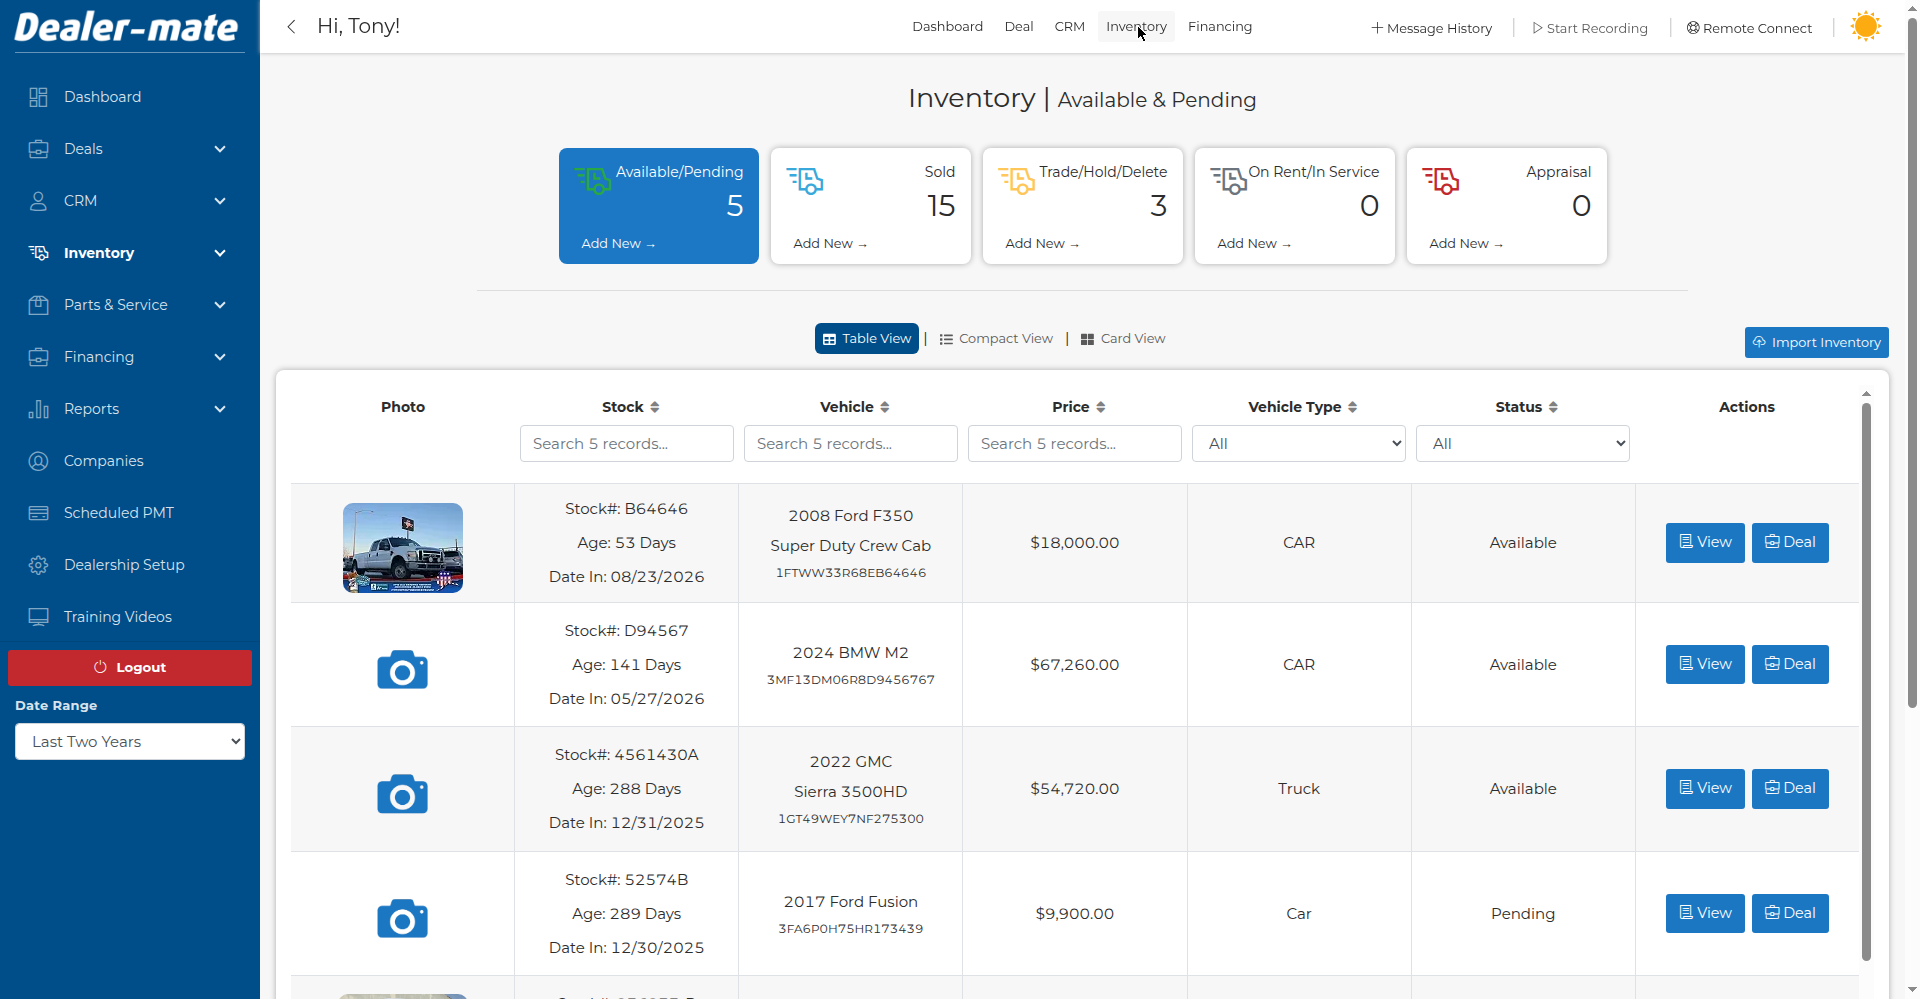The height and width of the screenshot is (999, 1920).
Task: View the 2008 Ford F350 record
Action: coord(1705,543)
